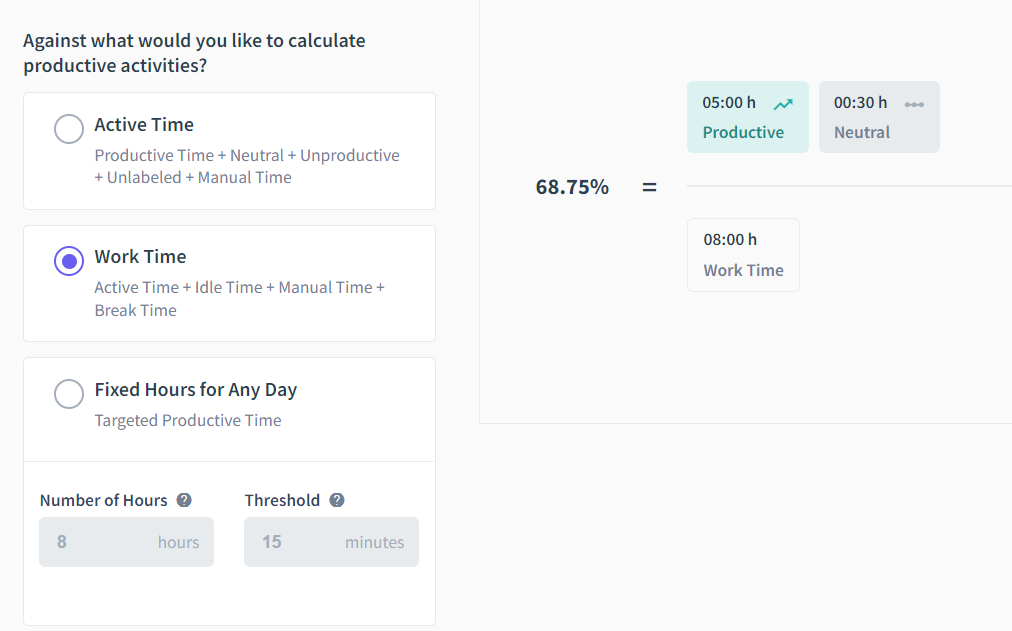
Task: Click the equals sign in the formula
Action: tap(649, 186)
